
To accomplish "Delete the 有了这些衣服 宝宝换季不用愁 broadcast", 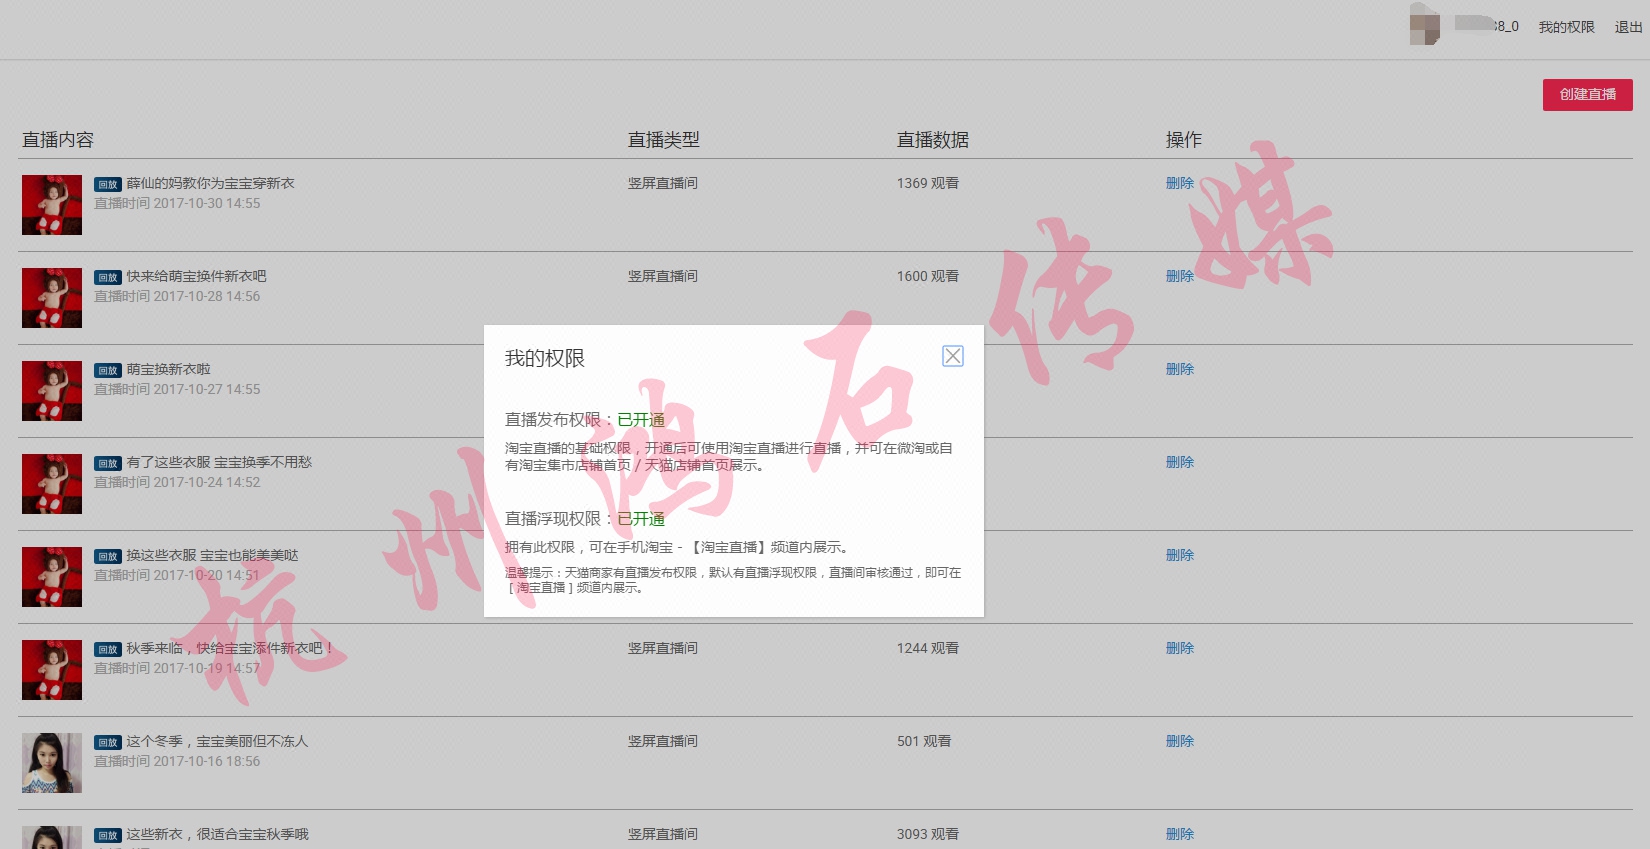I will pyautogui.click(x=1180, y=462).
